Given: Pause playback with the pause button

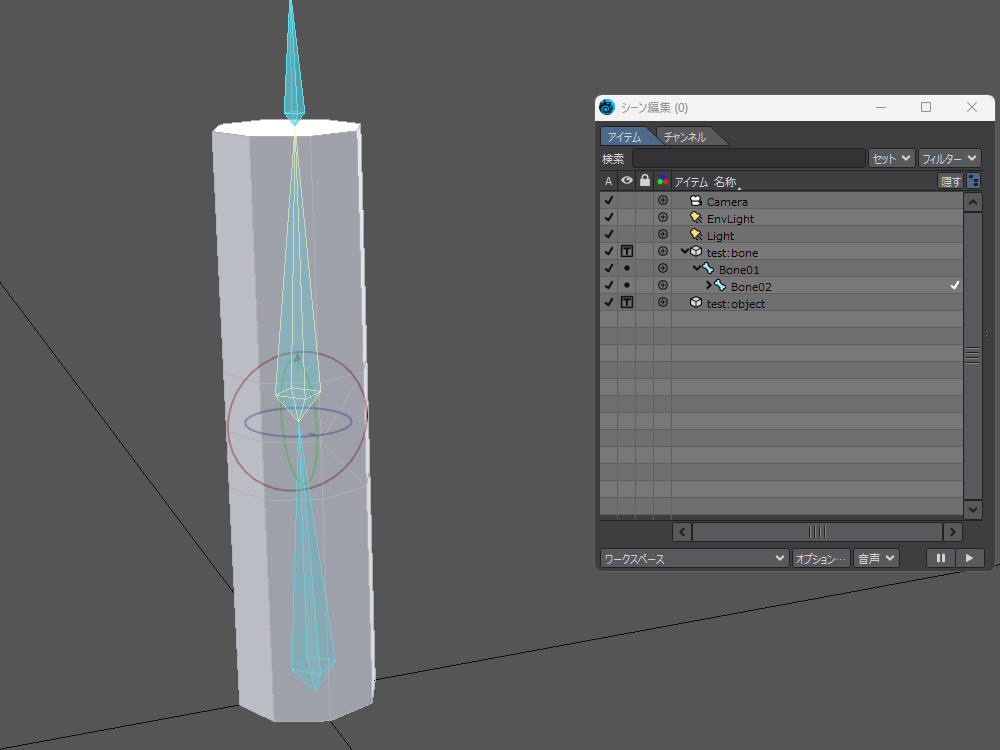Looking at the screenshot, I should [940, 558].
